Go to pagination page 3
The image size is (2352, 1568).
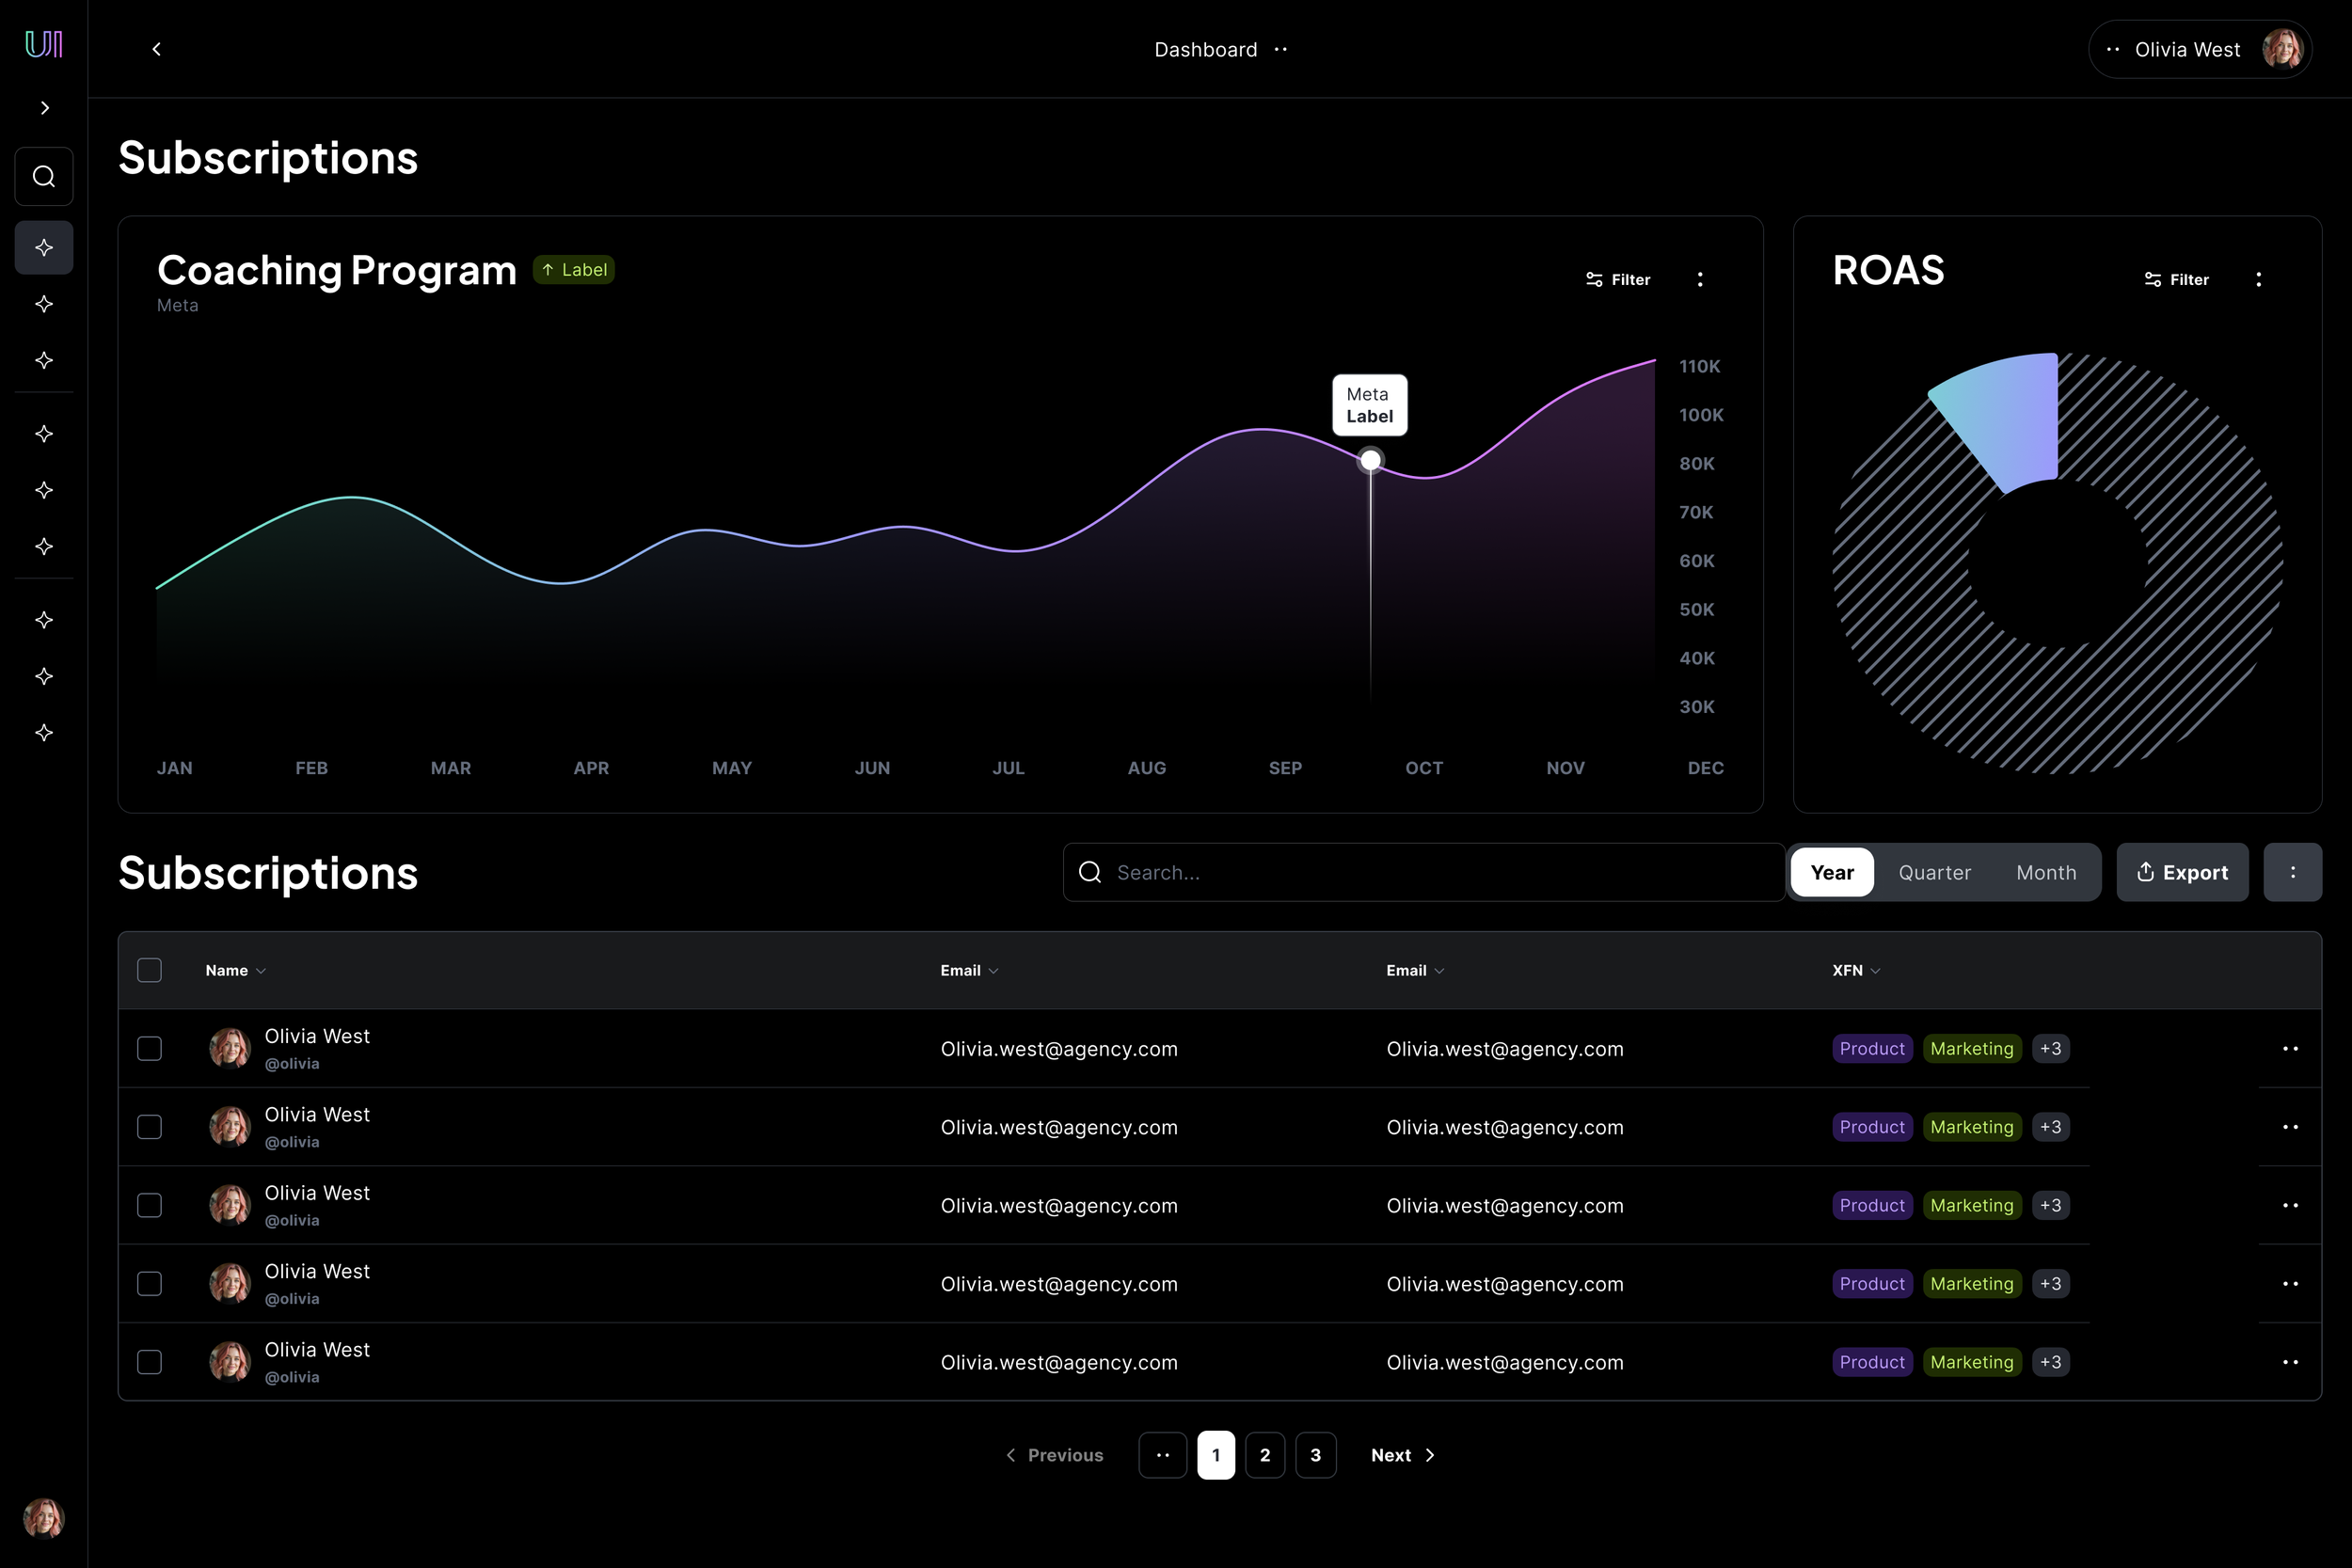pyautogui.click(x=1316, y=1456)
